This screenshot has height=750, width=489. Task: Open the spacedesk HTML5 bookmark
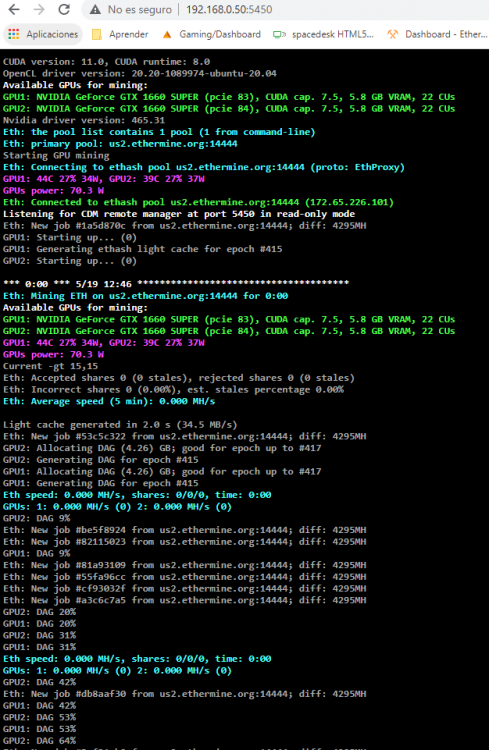(x=333, y=34)
